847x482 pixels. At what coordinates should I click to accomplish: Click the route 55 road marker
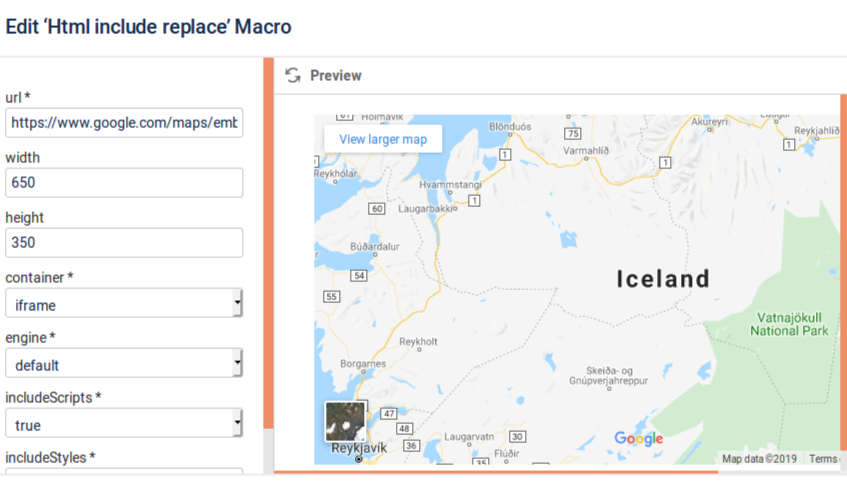332,296
